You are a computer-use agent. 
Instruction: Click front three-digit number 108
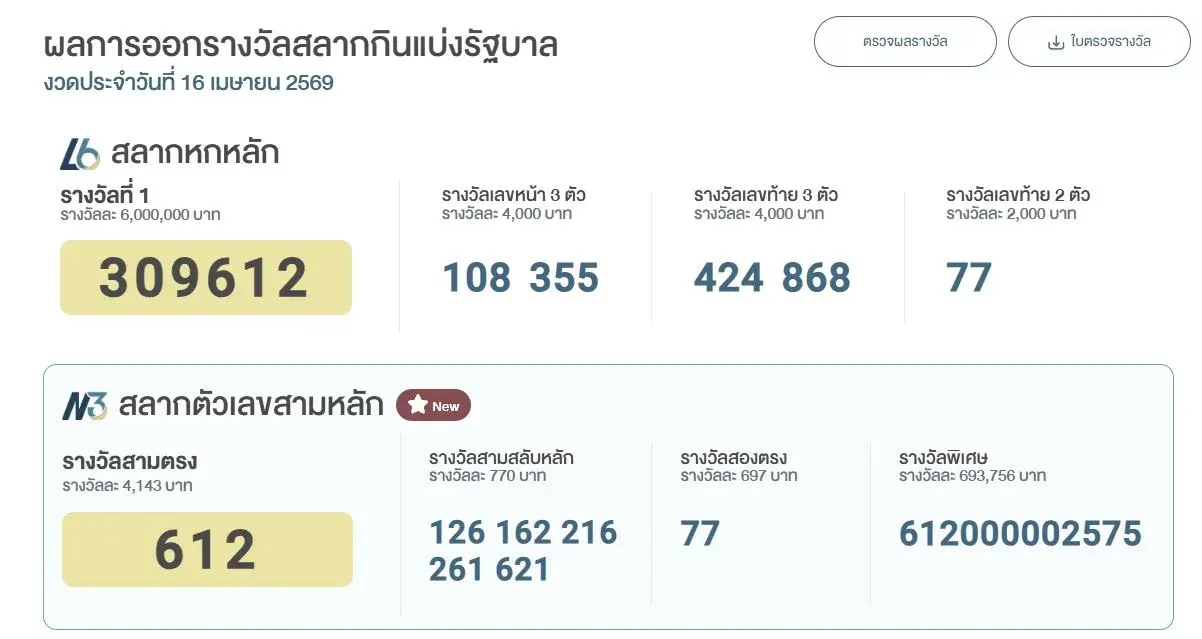pyautogui.click(x=476, y=278)
